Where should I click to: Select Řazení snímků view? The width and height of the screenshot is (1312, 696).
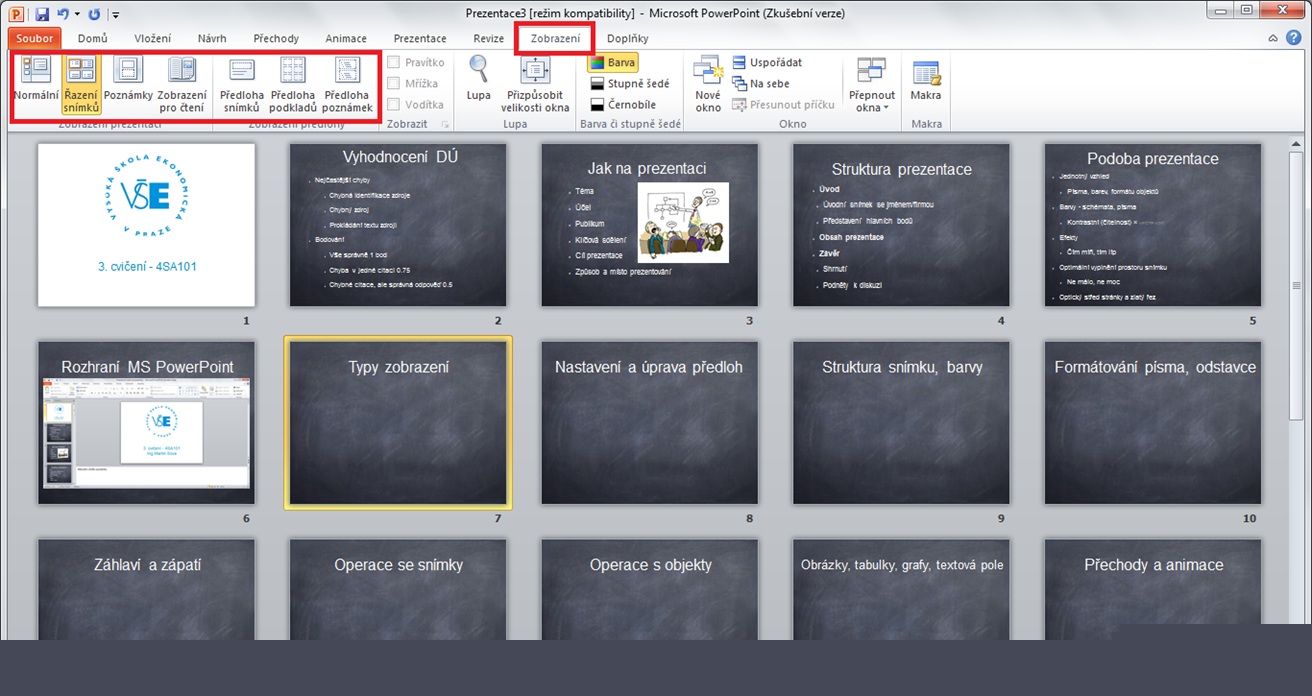(80, 83)
